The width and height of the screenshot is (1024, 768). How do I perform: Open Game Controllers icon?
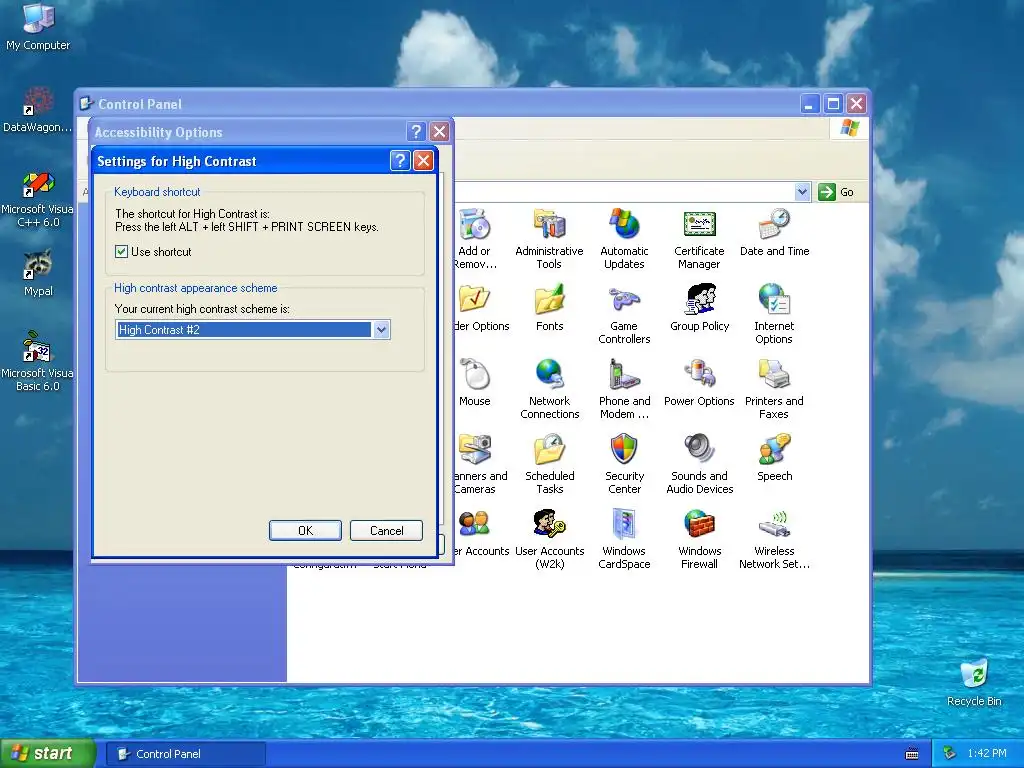point(624,314)
